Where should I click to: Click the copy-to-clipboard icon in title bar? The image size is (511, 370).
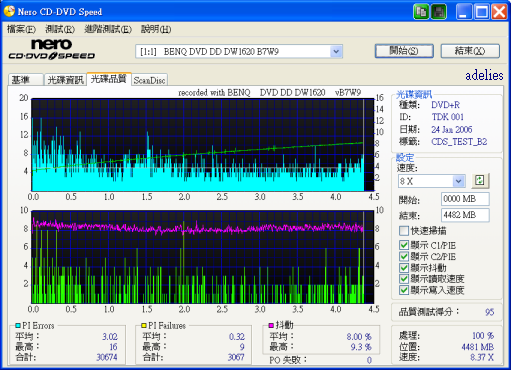(421, 12)
